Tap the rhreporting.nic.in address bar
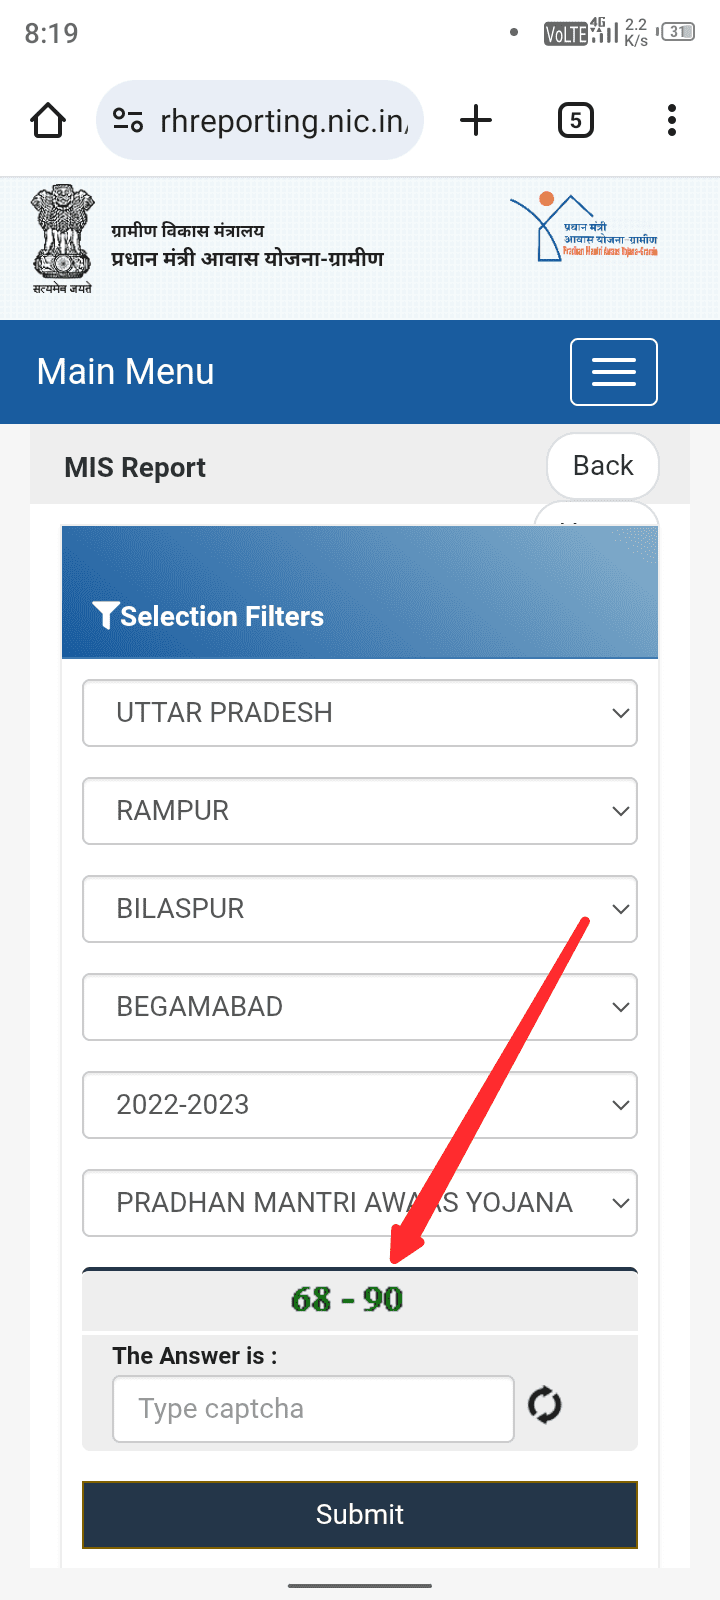This screenshot has width=720, height=1600. pyautogui.click(x=284, y=121)
